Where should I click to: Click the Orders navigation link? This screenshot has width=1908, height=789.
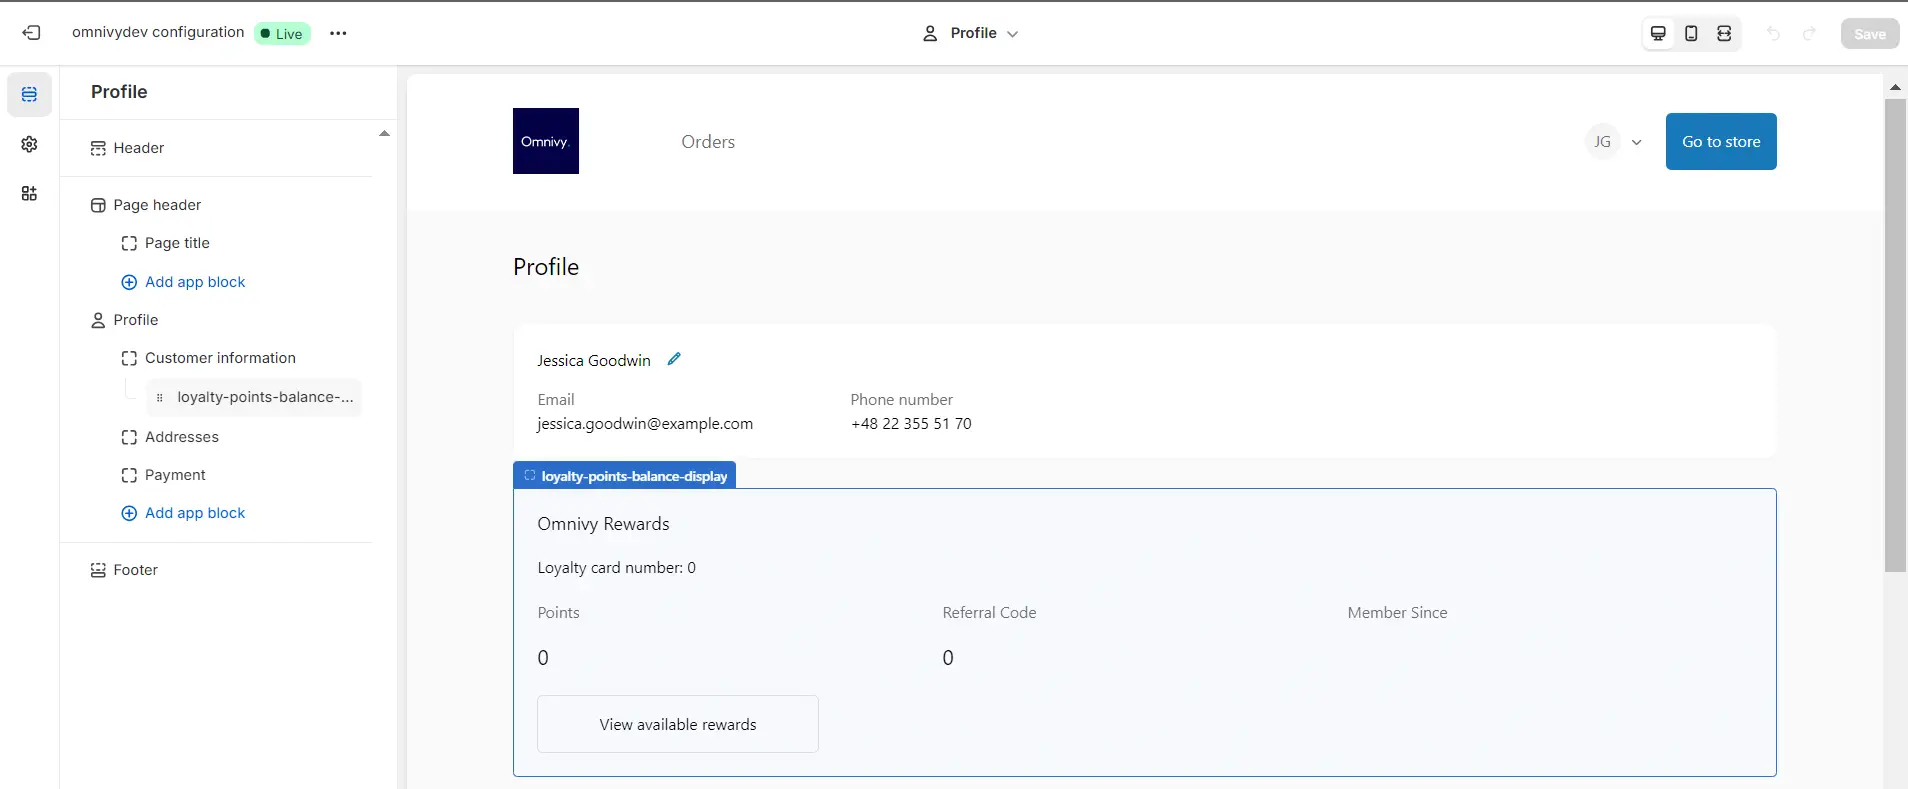(x=708, y=142)
